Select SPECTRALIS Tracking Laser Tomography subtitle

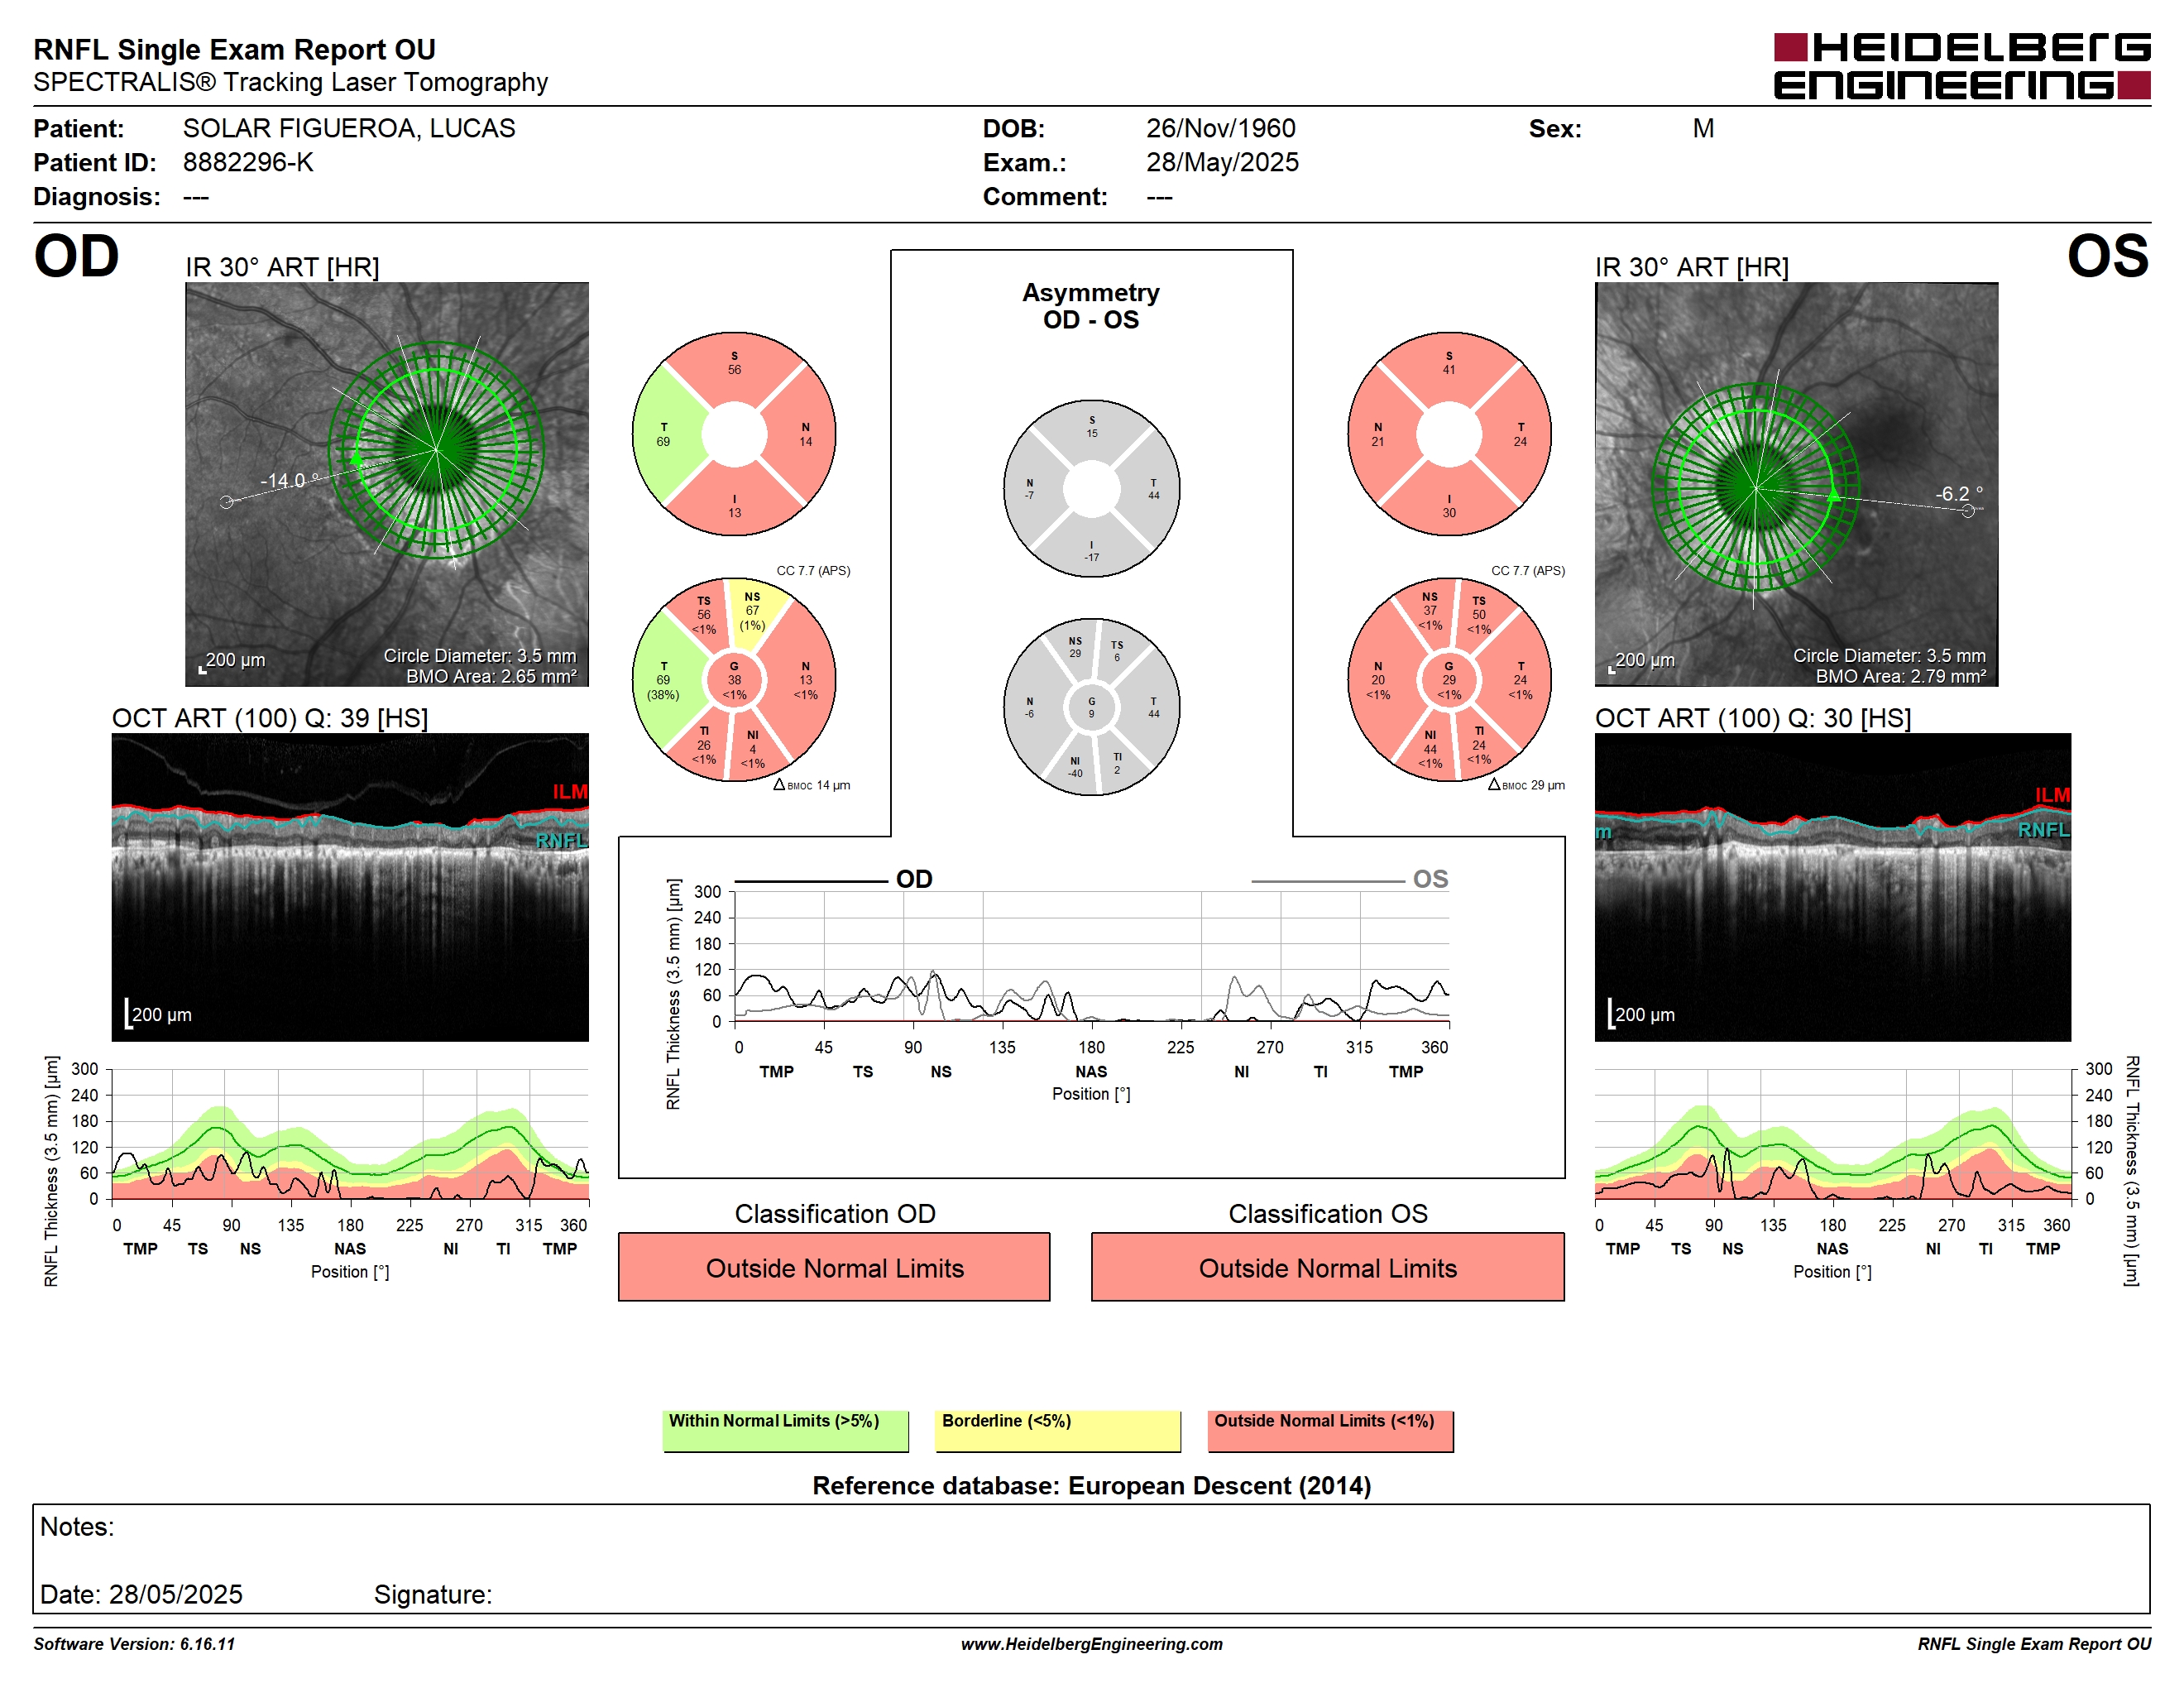tap(290, 82)
